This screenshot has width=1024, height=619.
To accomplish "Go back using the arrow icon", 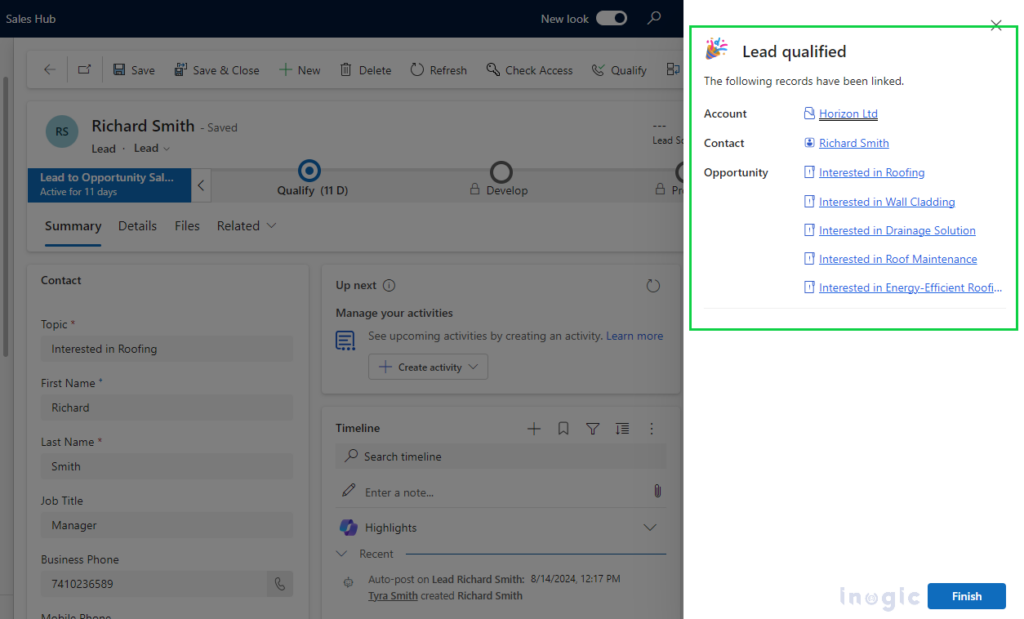I will (x=50, y=70).
